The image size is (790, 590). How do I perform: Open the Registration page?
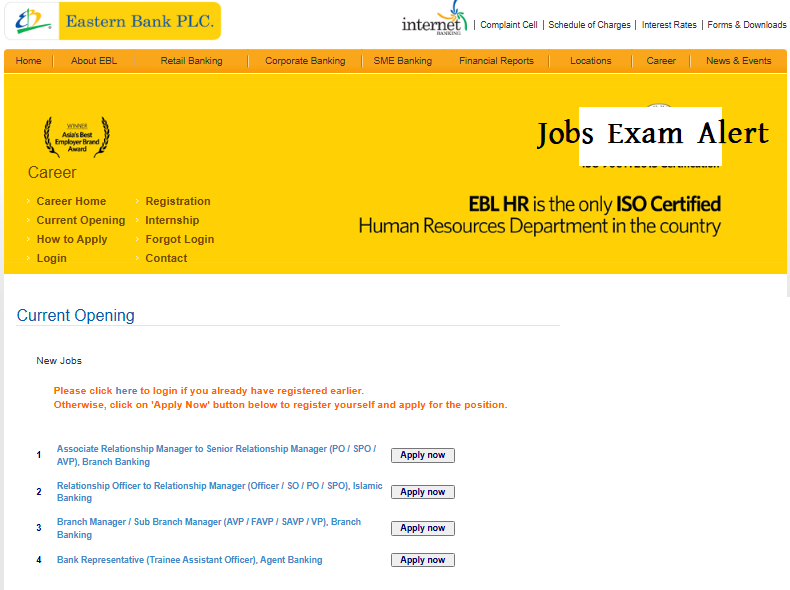178,201
